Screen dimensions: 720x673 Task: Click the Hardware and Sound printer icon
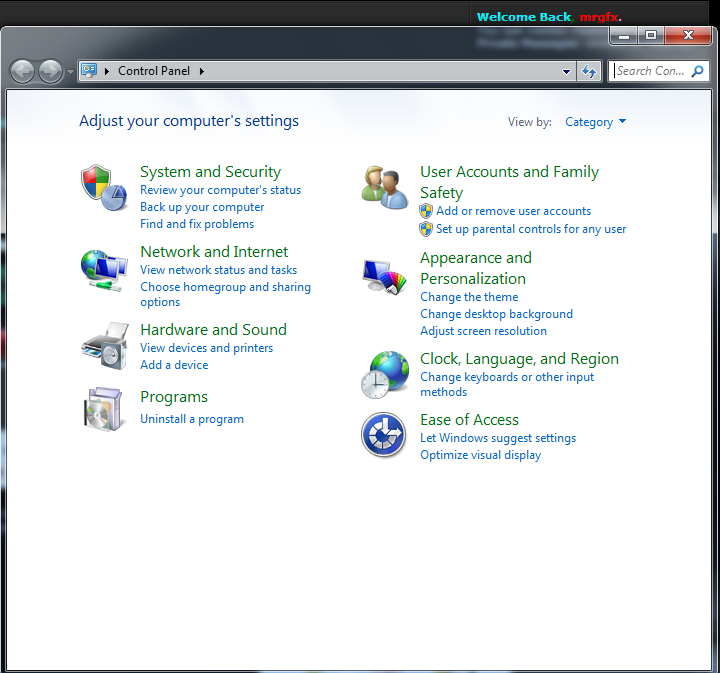point(105,346)
